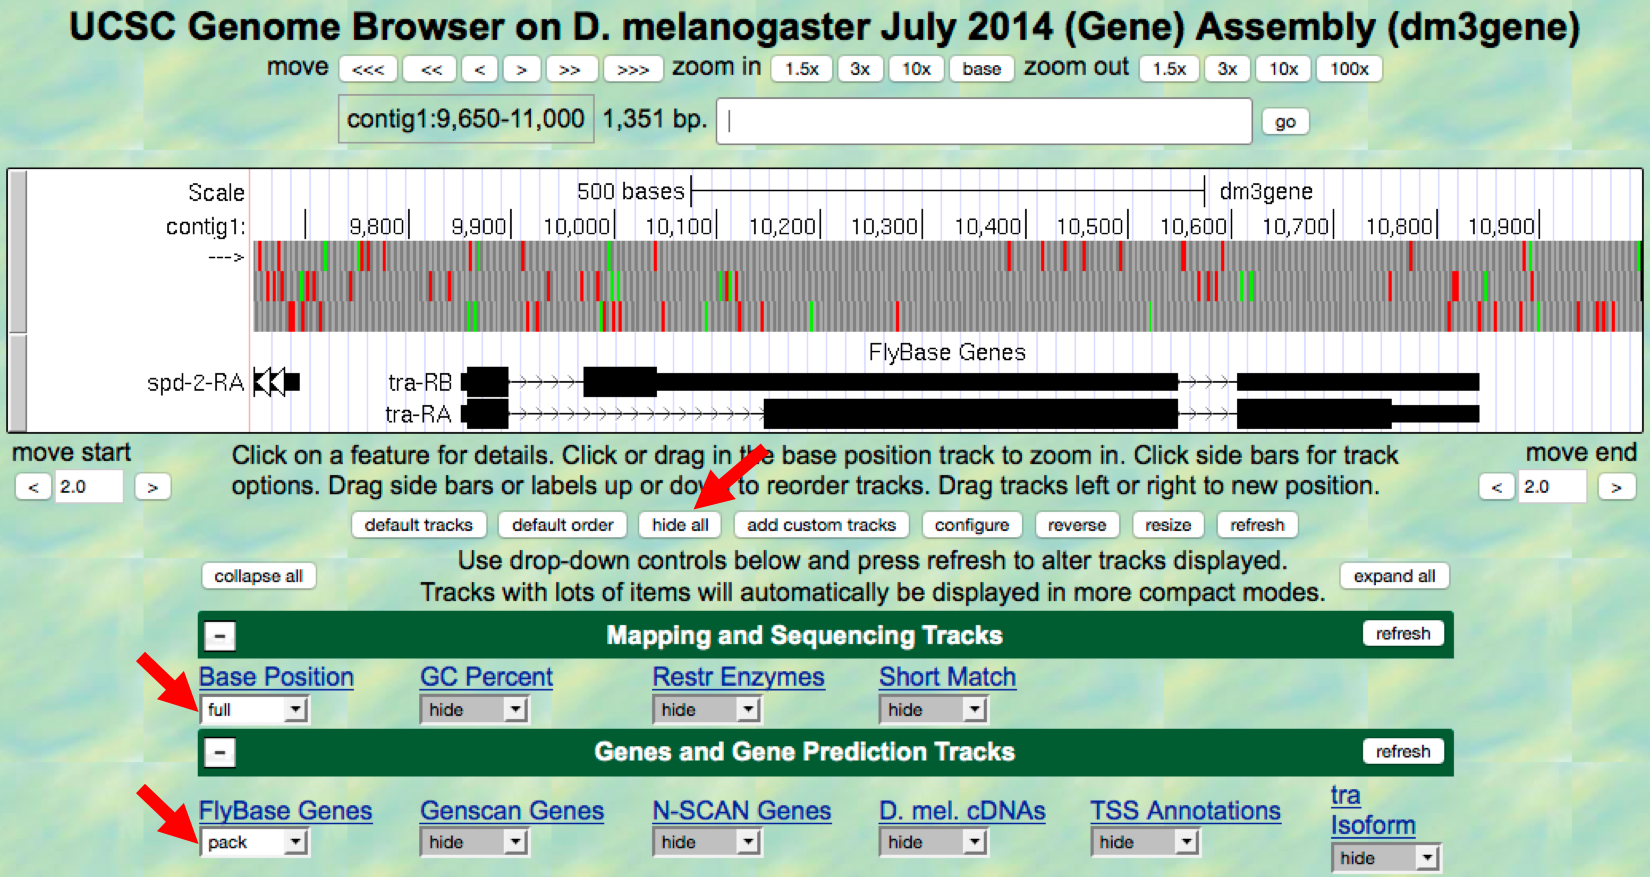
Task: Click the contig1:9,650-11,000 position box
Action: tap(466, 119)
